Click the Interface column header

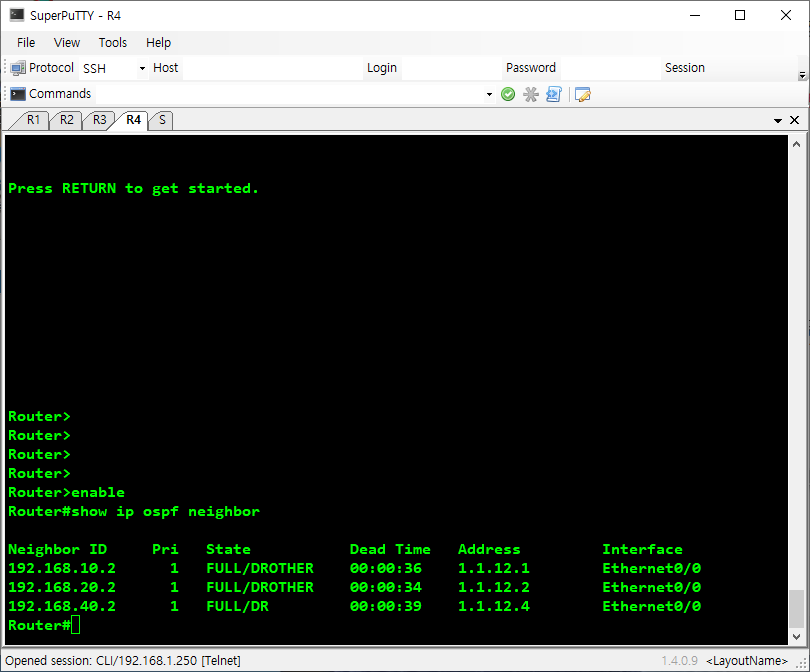coord(643,549)
